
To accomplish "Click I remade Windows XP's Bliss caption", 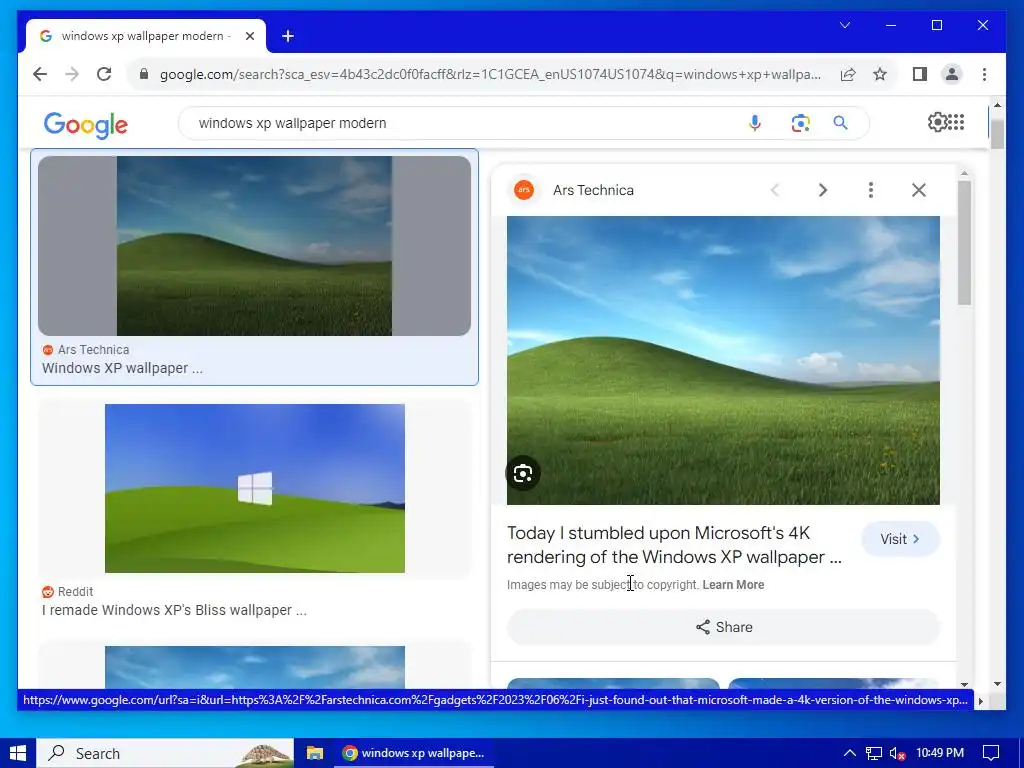I will [x=174, y=610].
